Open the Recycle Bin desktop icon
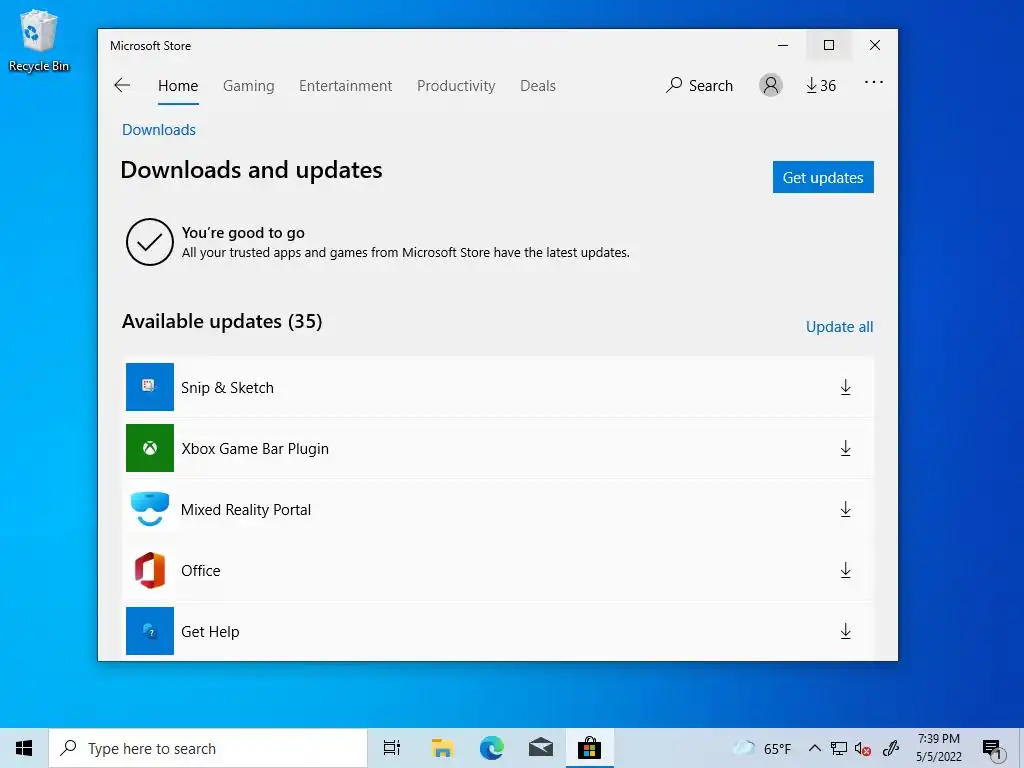 pos(39,40)
